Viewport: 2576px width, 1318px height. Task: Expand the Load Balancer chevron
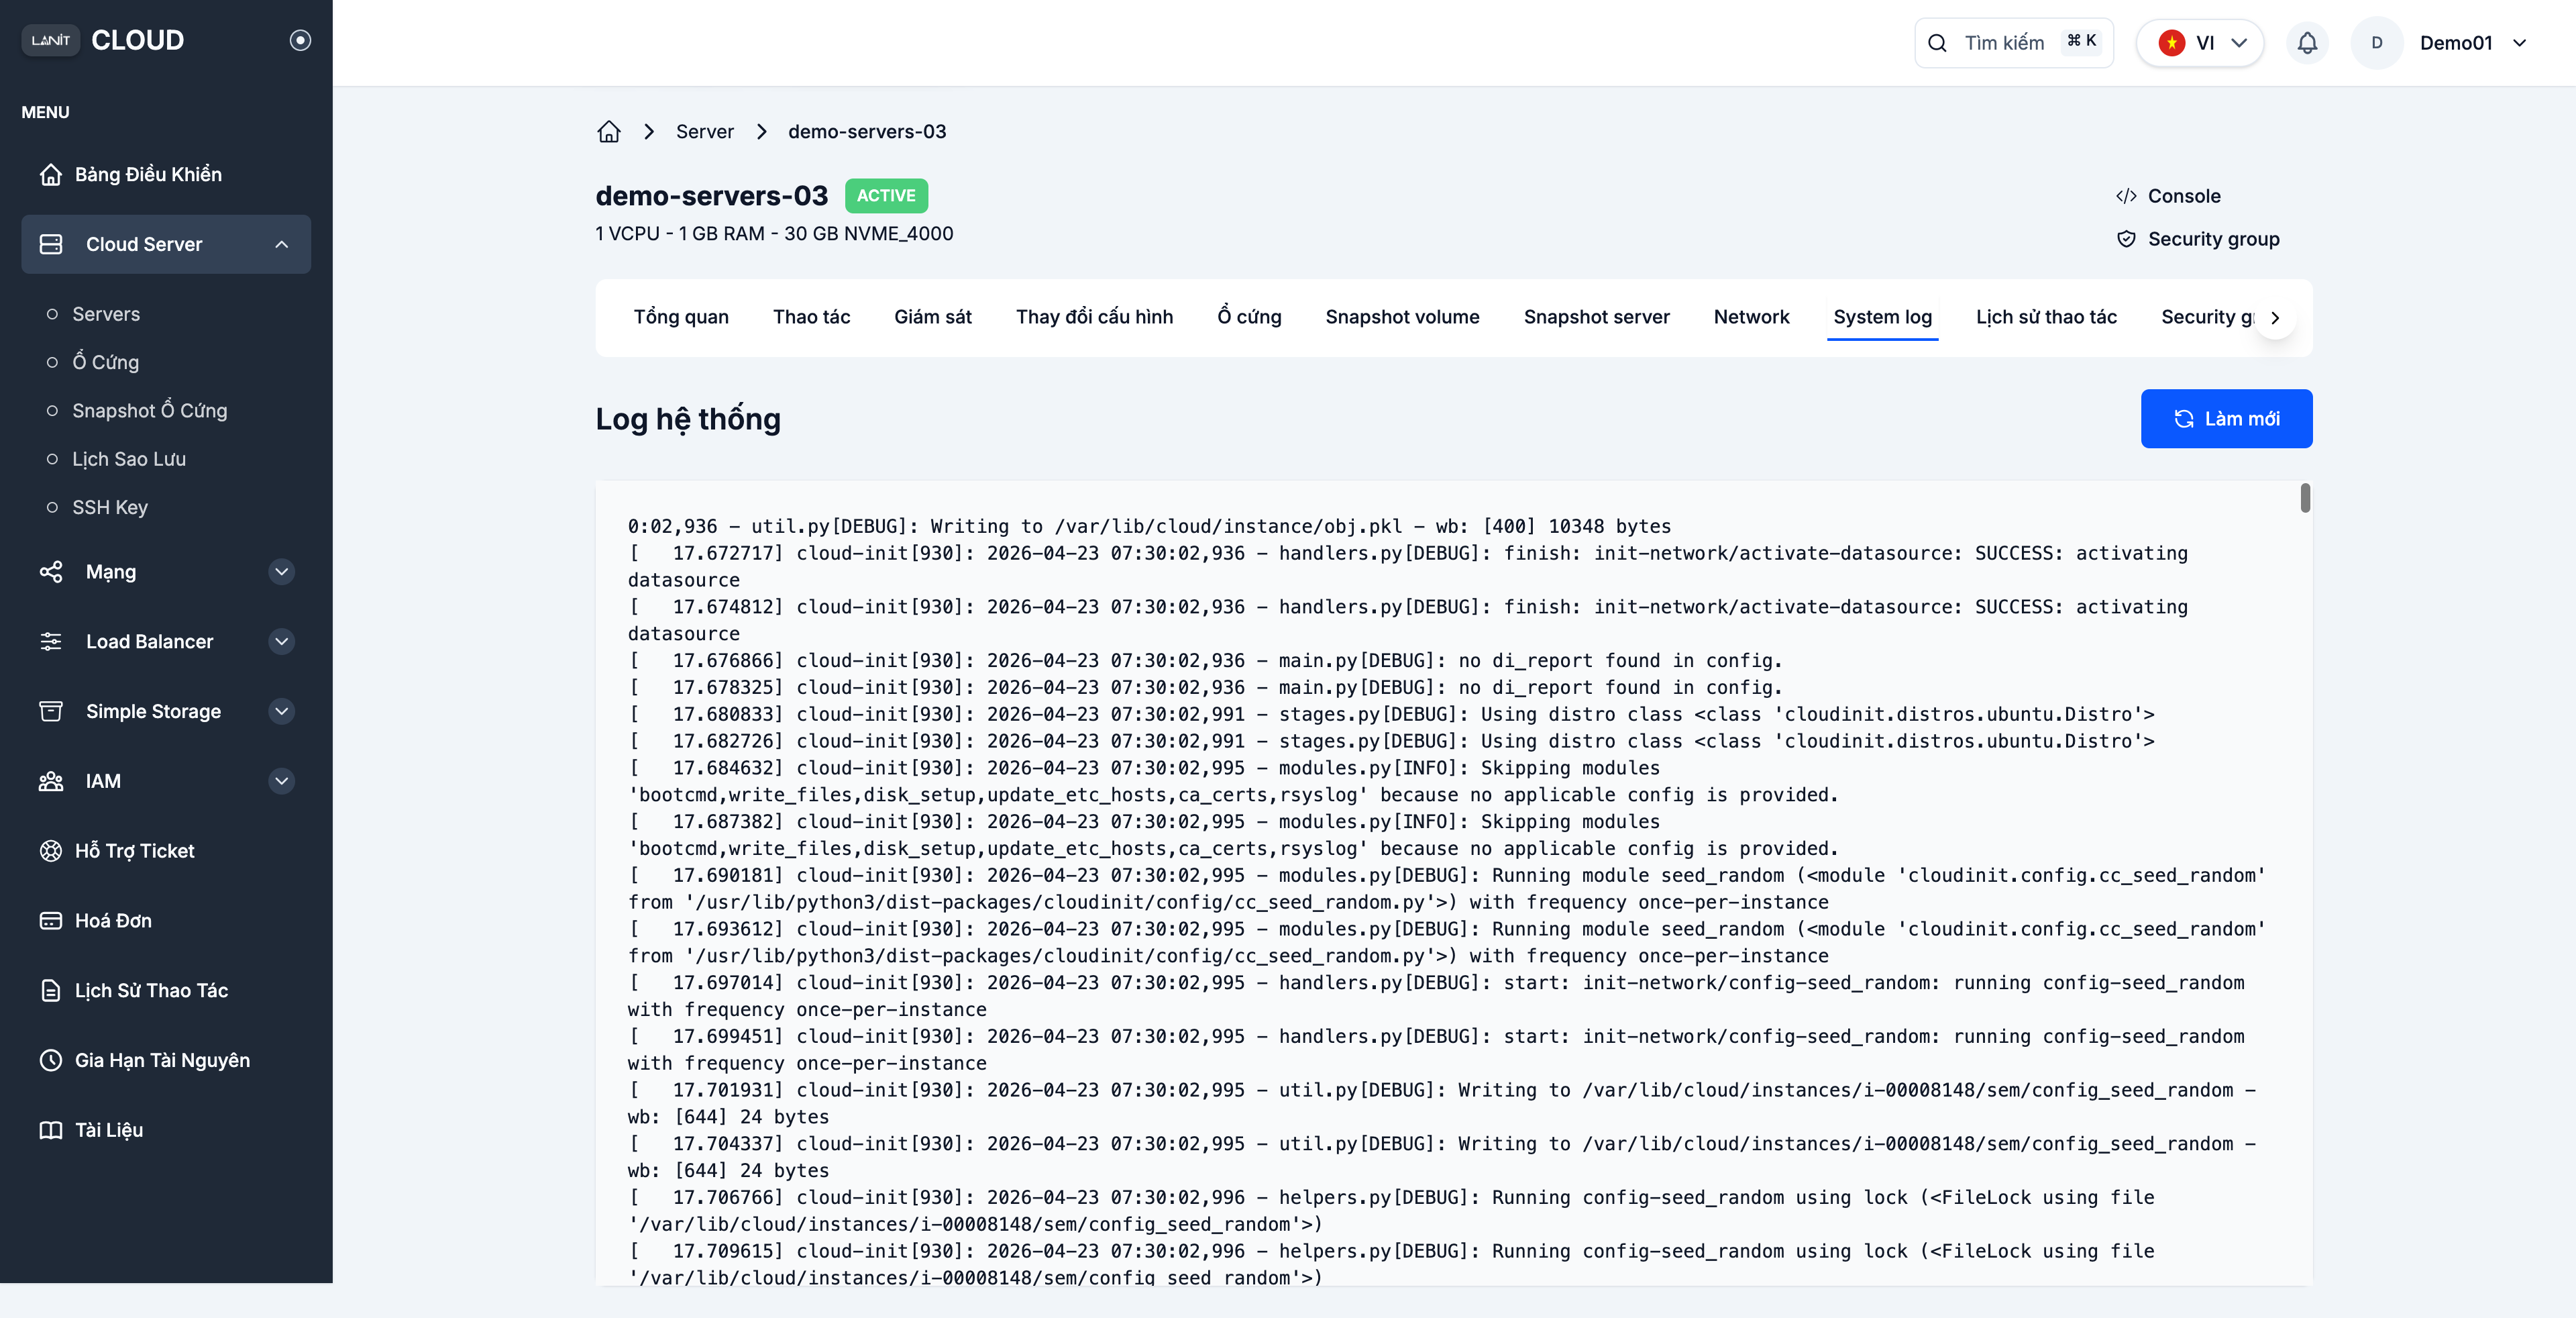282,642
